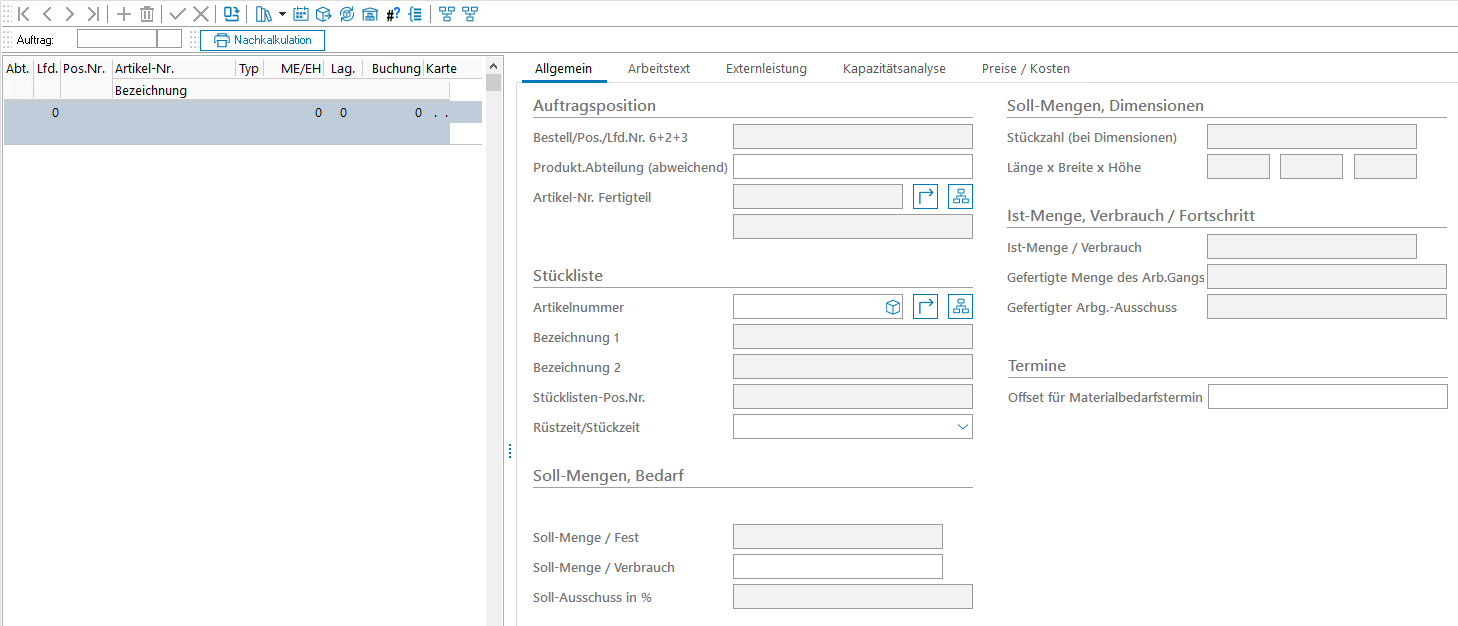Click the warehouse icon in toolbar

pyautogui.click(x=370, y=14)
